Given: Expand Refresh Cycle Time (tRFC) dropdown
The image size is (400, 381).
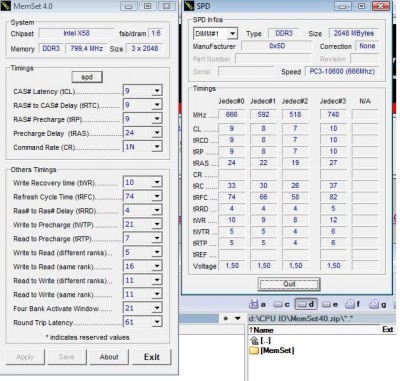Looking at the screenshot, I should pos(157,196).
